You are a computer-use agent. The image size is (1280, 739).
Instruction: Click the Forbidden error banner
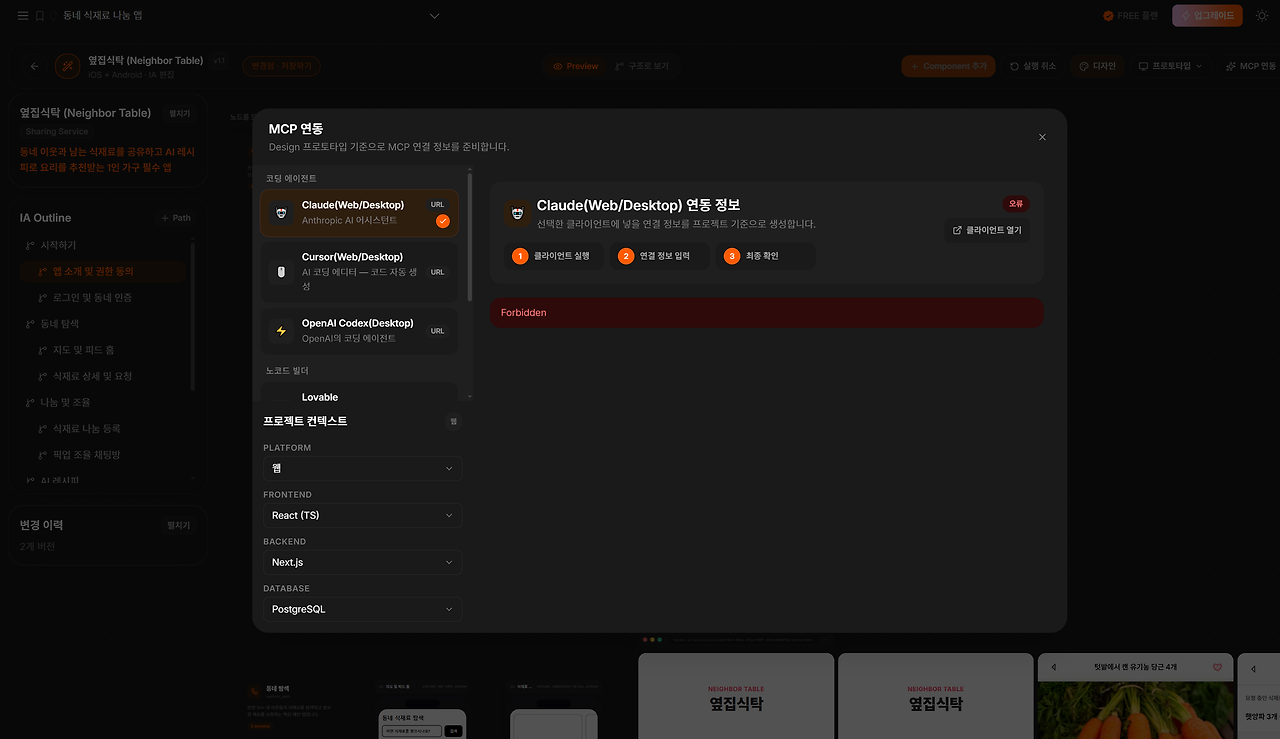(766, 312)
